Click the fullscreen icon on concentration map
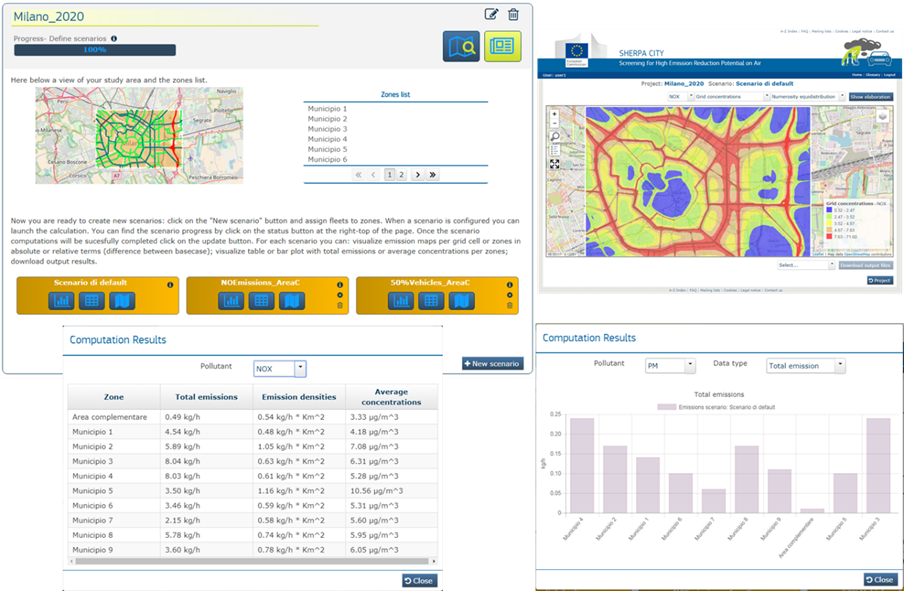The height and width of the screenshot is (591, 904). coord(555,164)
